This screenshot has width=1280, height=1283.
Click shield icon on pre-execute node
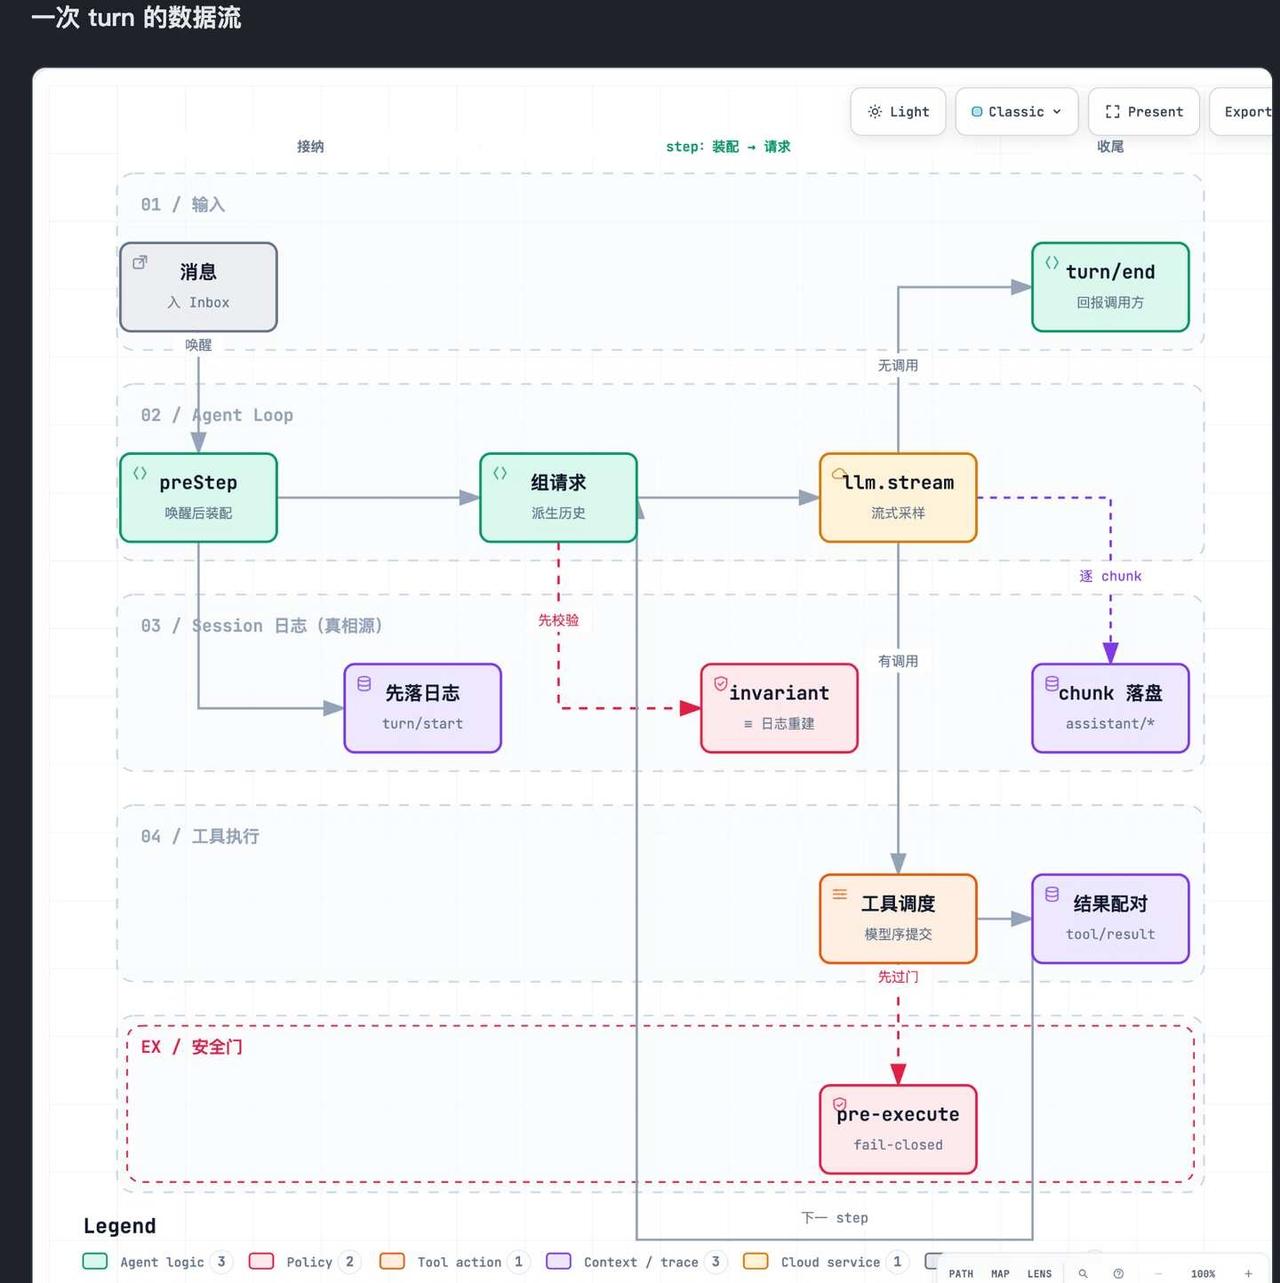click(x=840, y=1105)
